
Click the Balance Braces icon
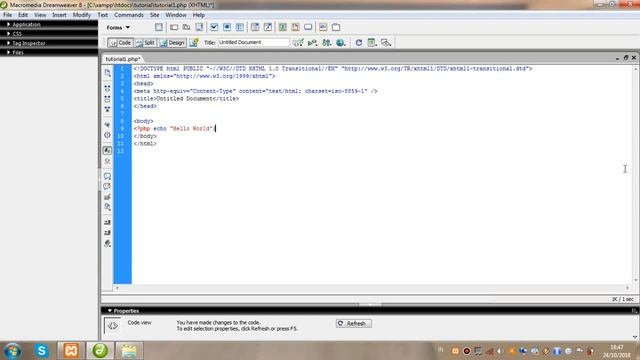click(107, 135)
